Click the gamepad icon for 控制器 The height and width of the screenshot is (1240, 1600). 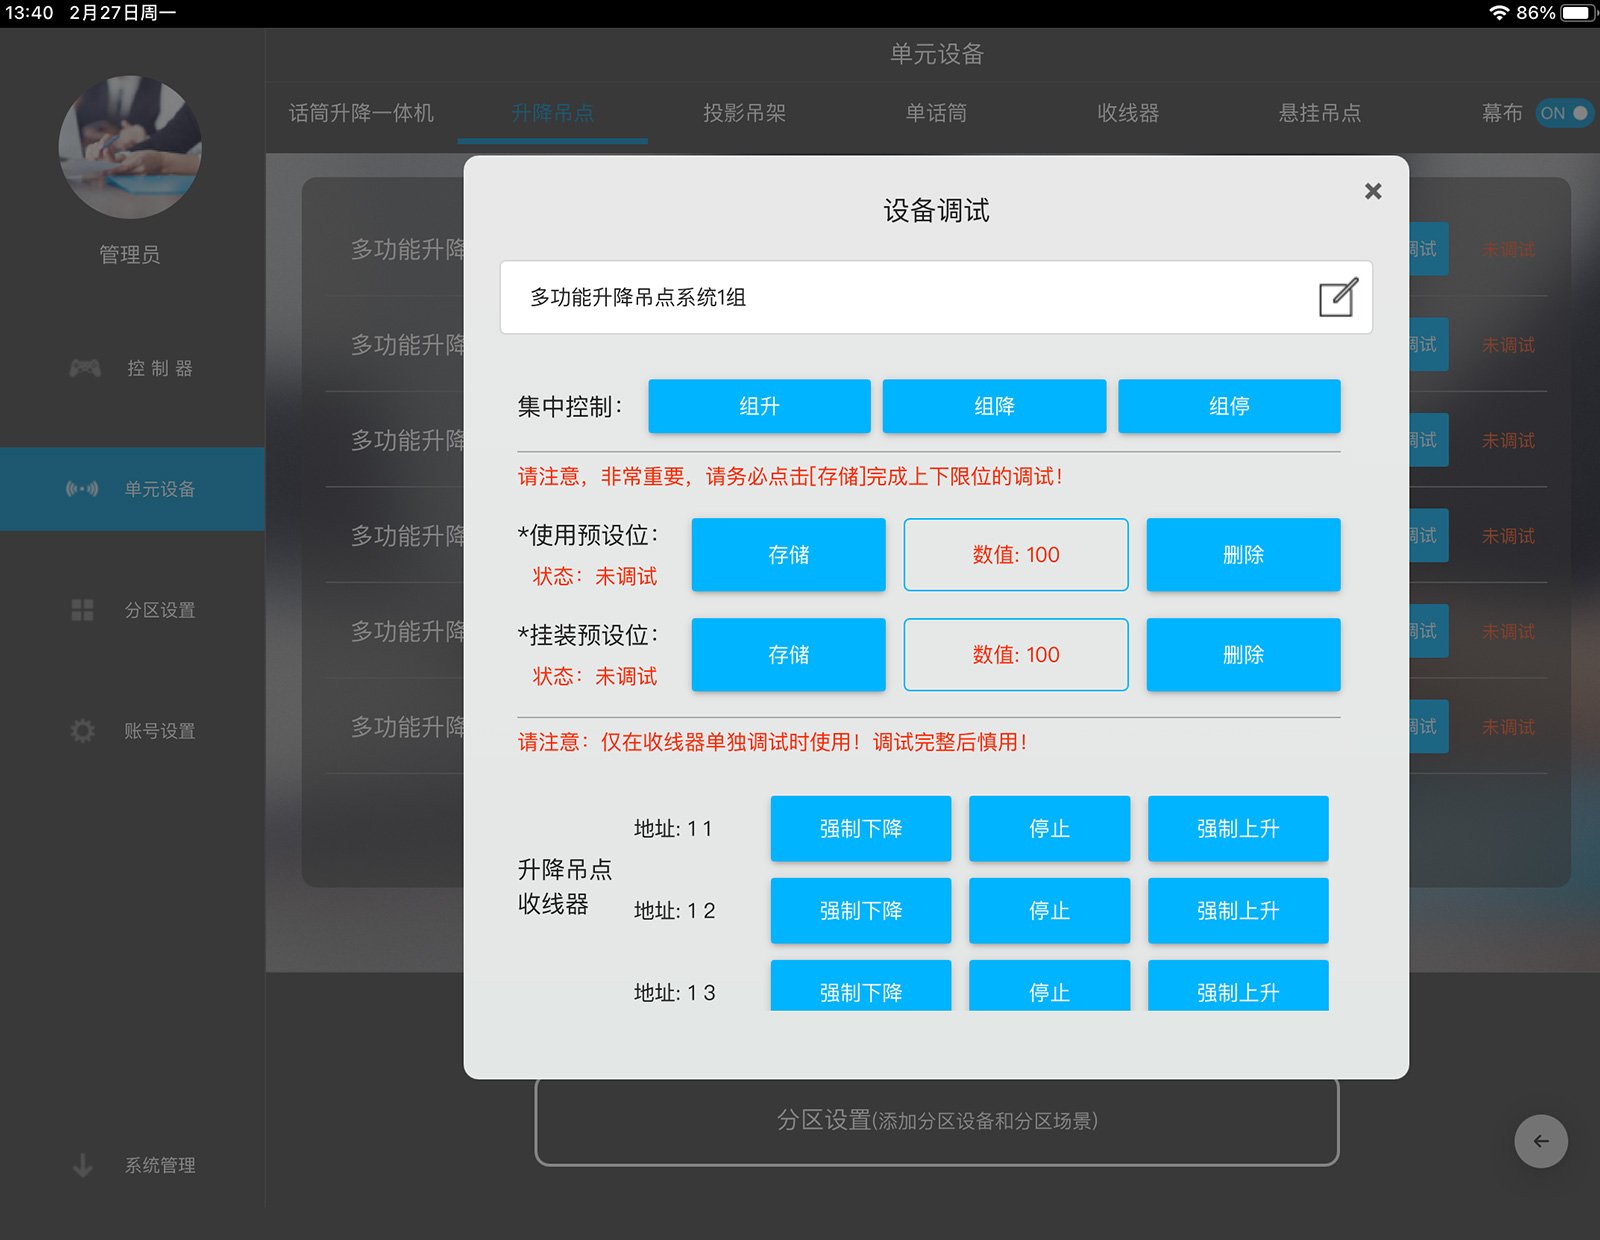[x=85, y=369]
